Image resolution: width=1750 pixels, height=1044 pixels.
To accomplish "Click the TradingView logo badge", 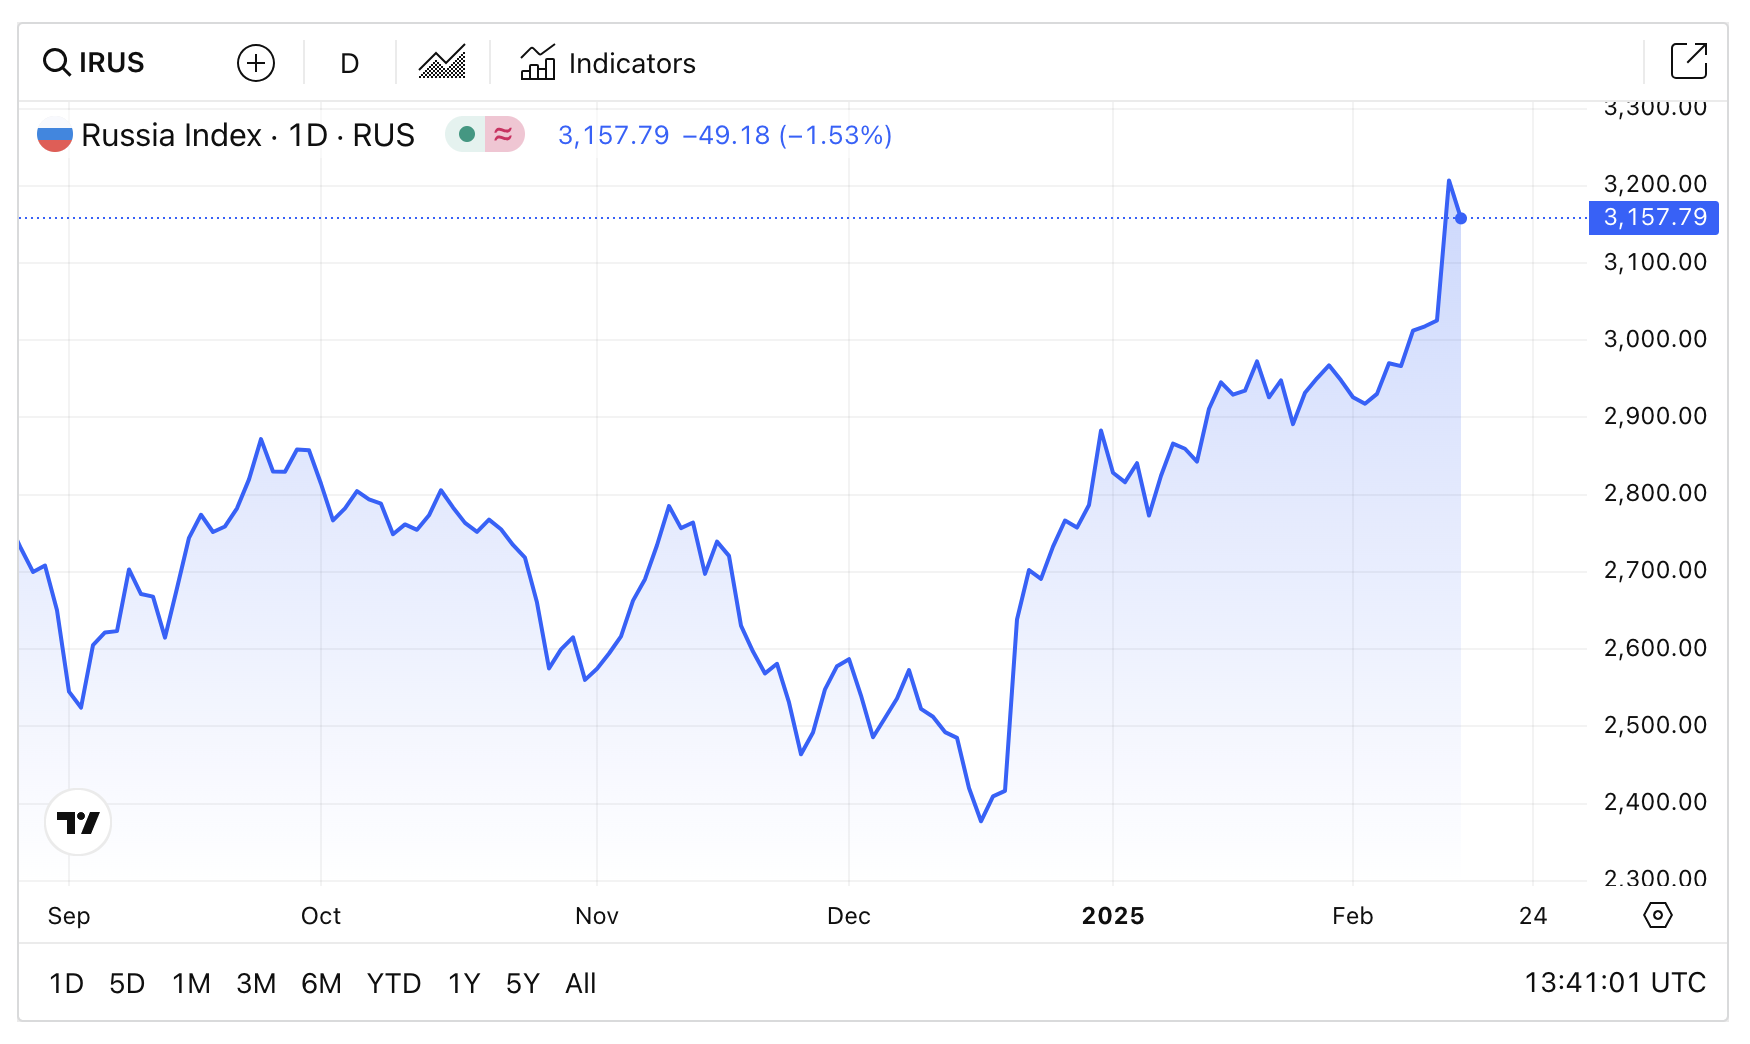I will pos(78,822).
